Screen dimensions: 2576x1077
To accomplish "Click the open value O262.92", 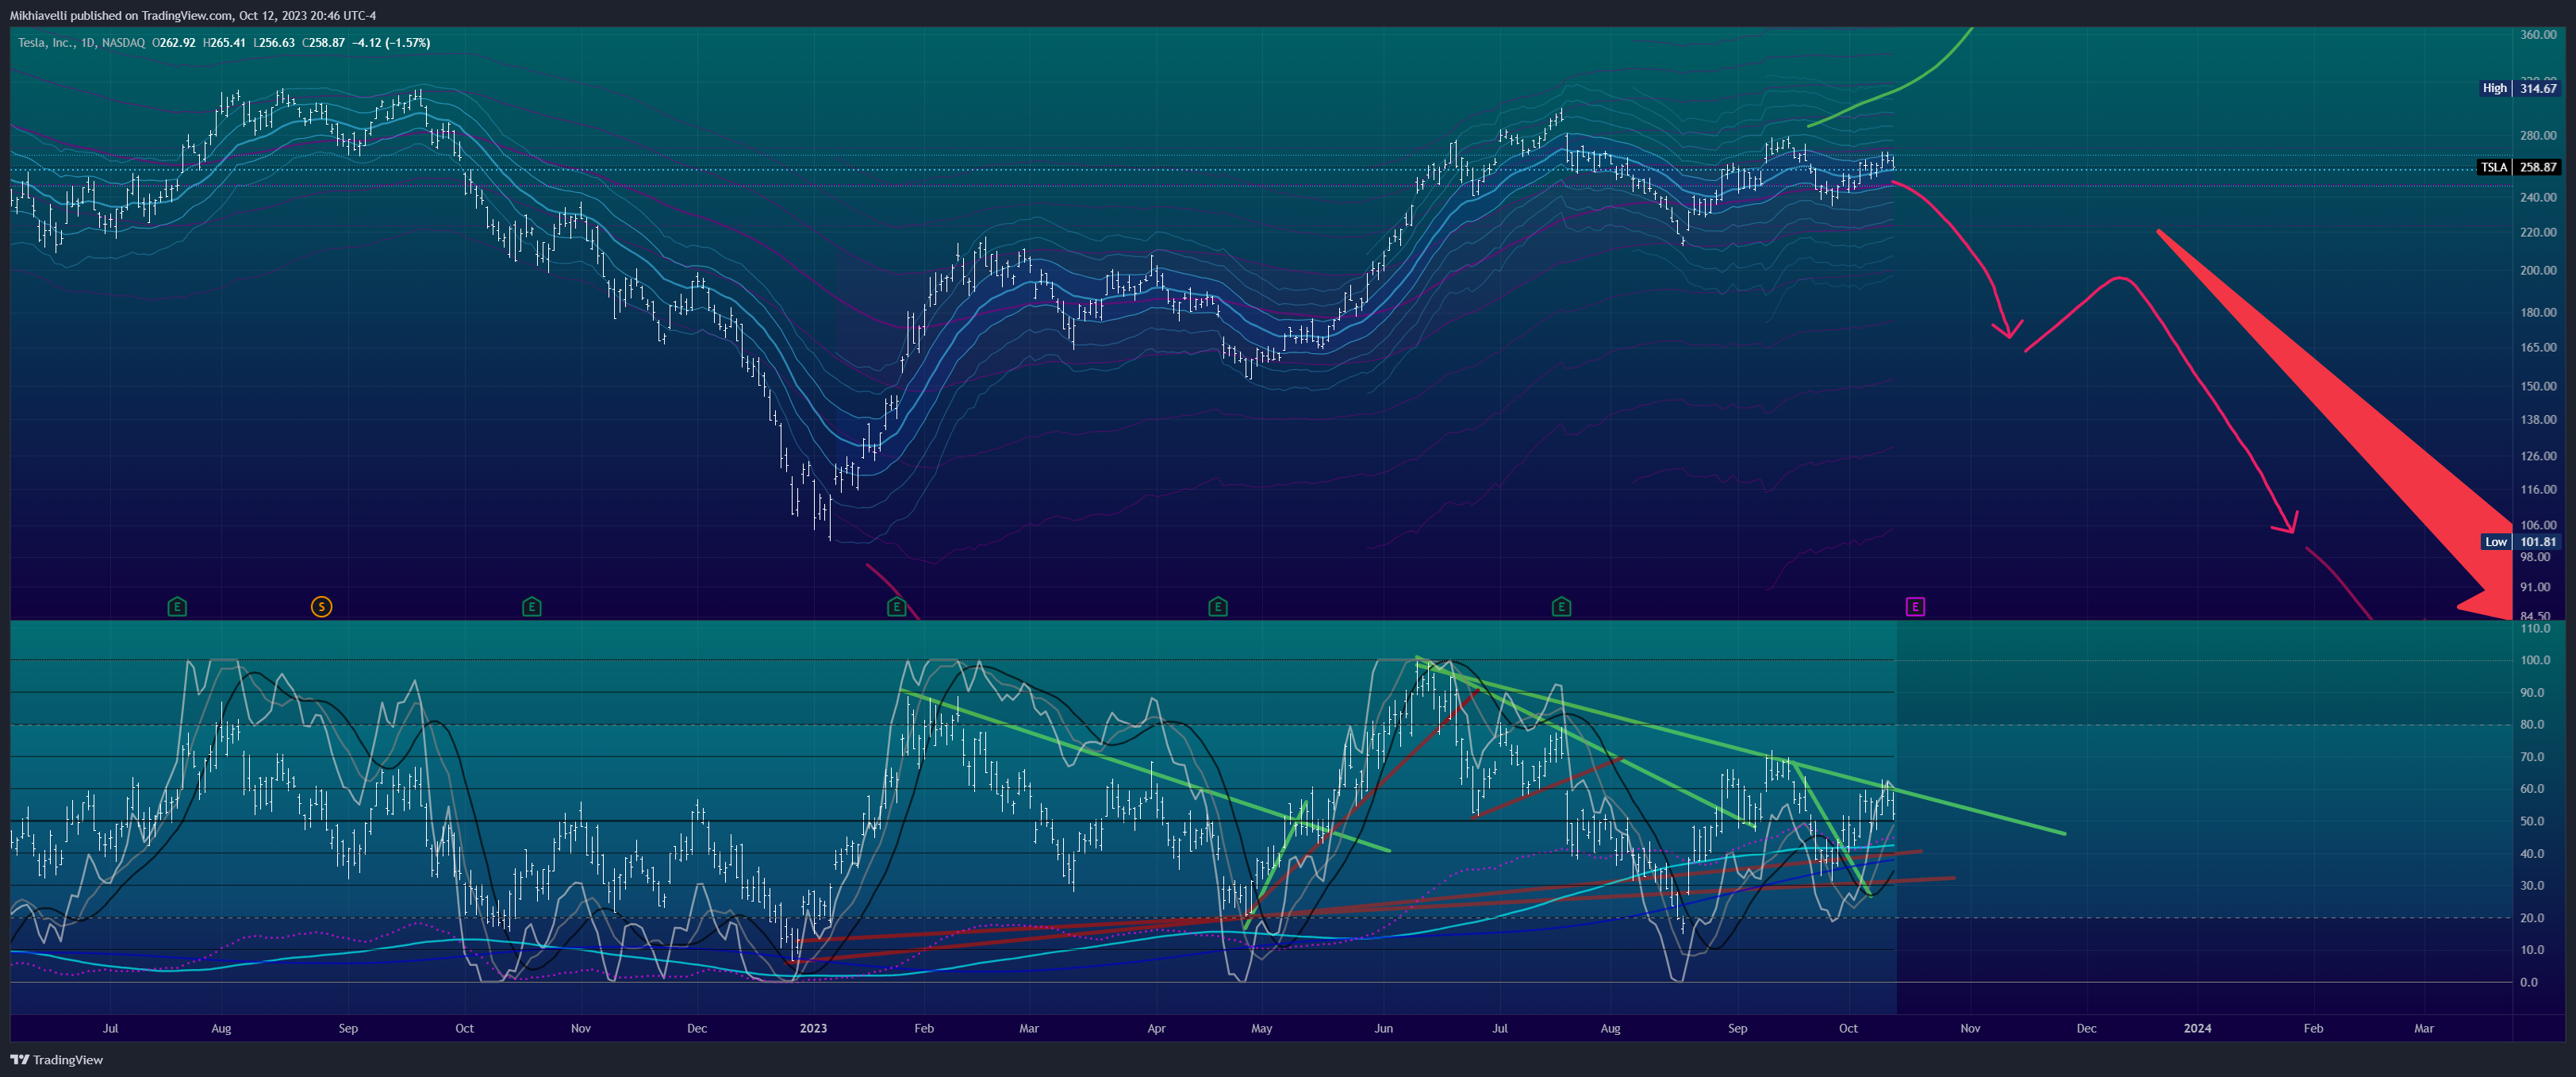I will click(174, 43).
